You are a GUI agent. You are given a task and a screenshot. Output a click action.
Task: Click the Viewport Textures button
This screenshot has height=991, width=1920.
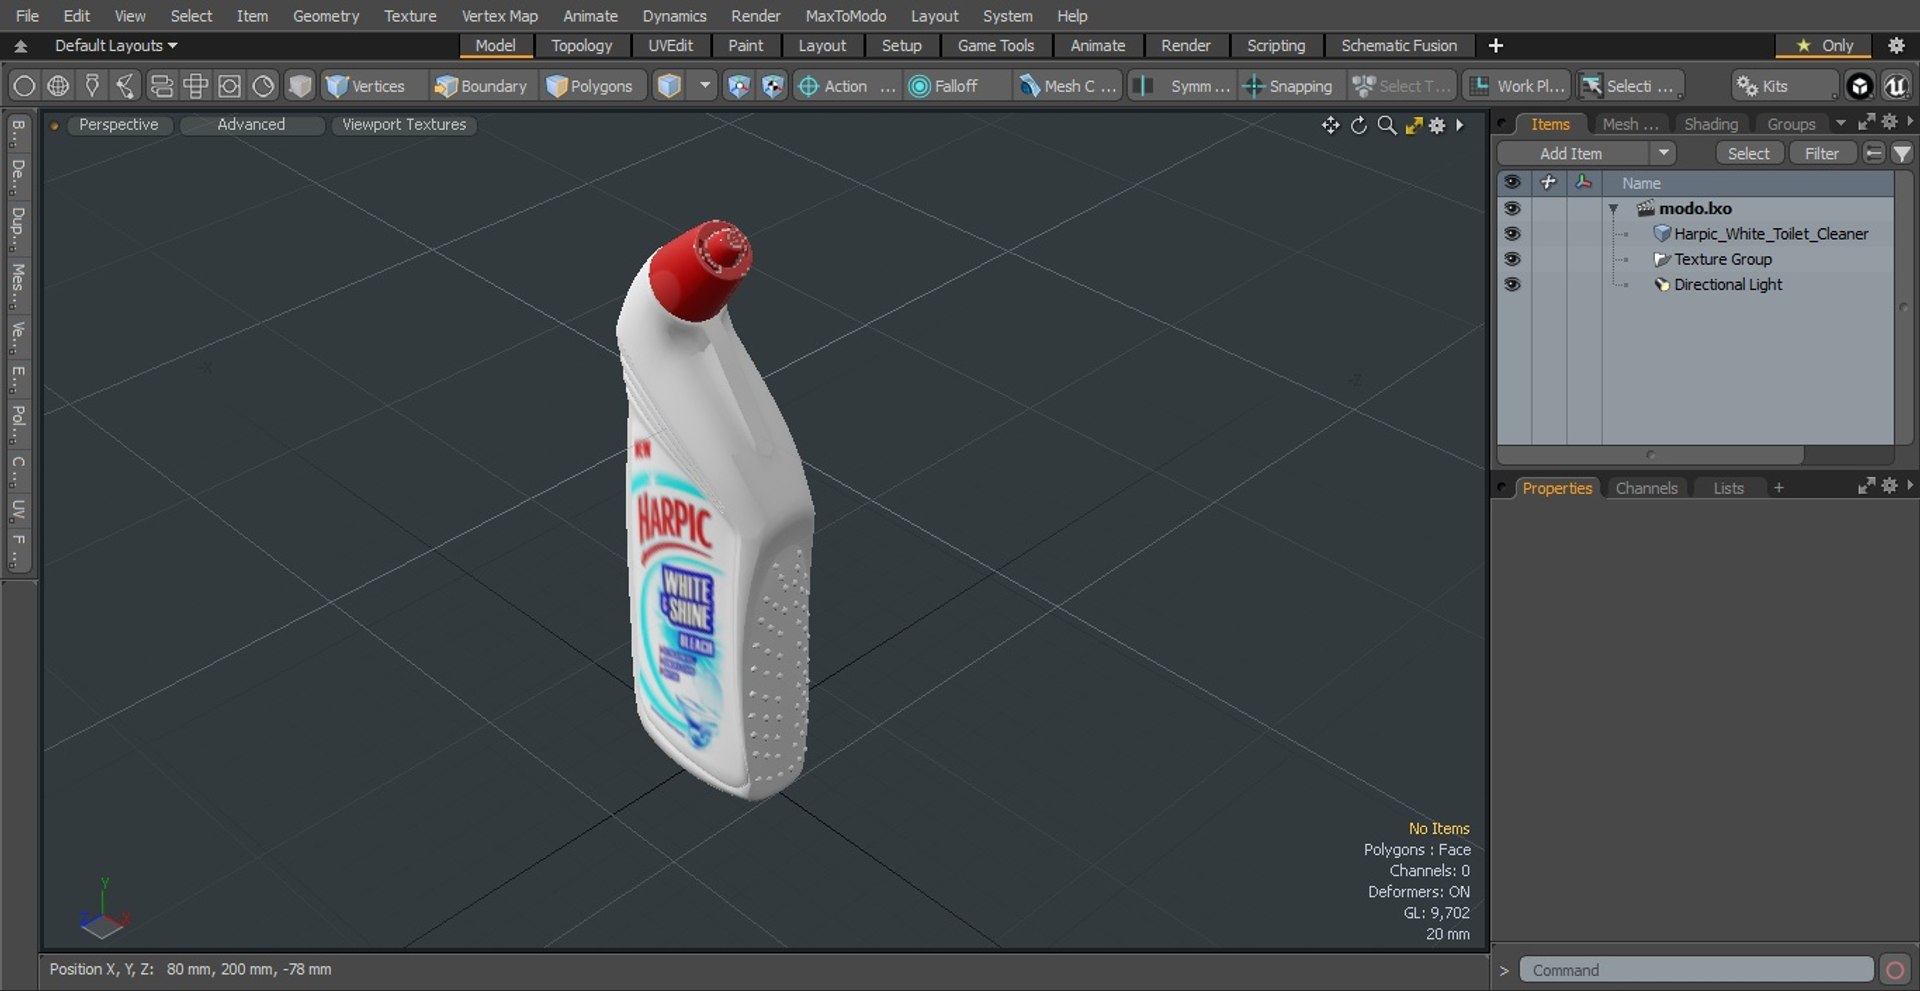coord(404,124)
